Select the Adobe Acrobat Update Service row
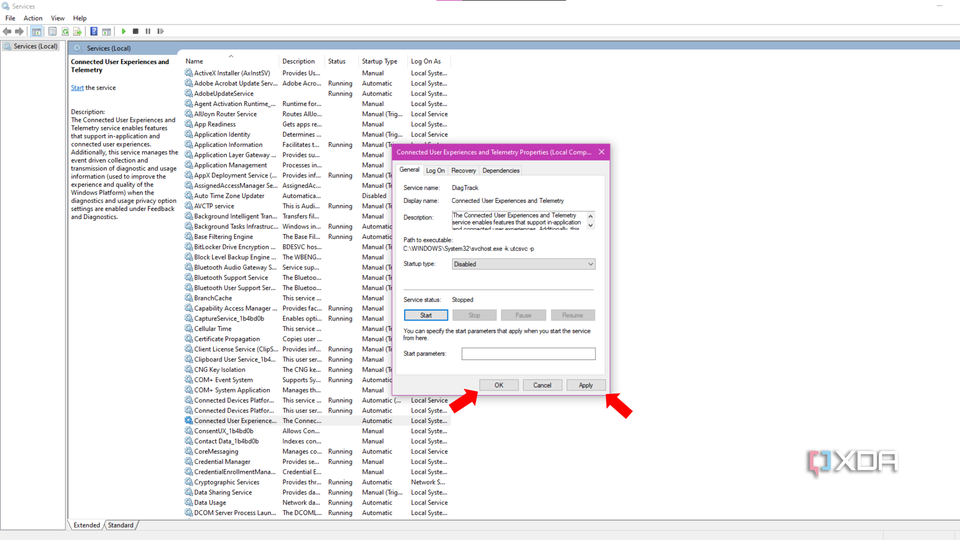The image size is (960, 540). coord(317,83)
